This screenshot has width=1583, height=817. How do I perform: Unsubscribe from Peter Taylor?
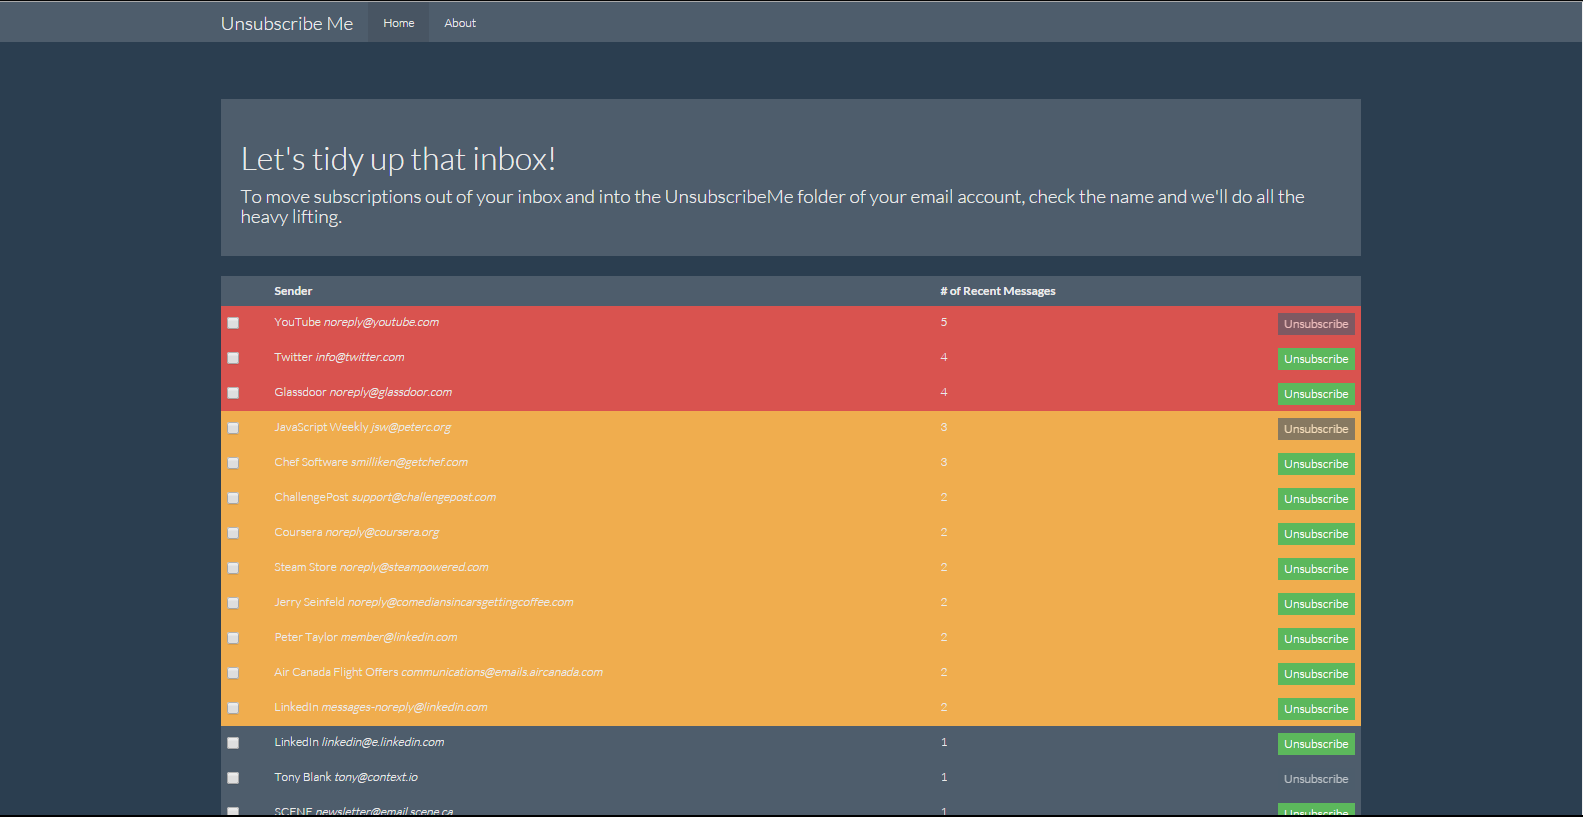(1316, 639)
